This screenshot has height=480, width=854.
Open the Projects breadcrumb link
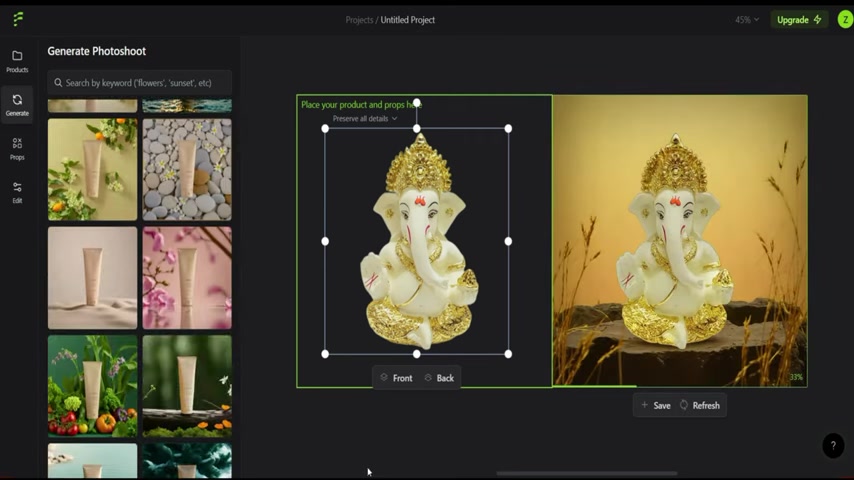tap(359, 20)
